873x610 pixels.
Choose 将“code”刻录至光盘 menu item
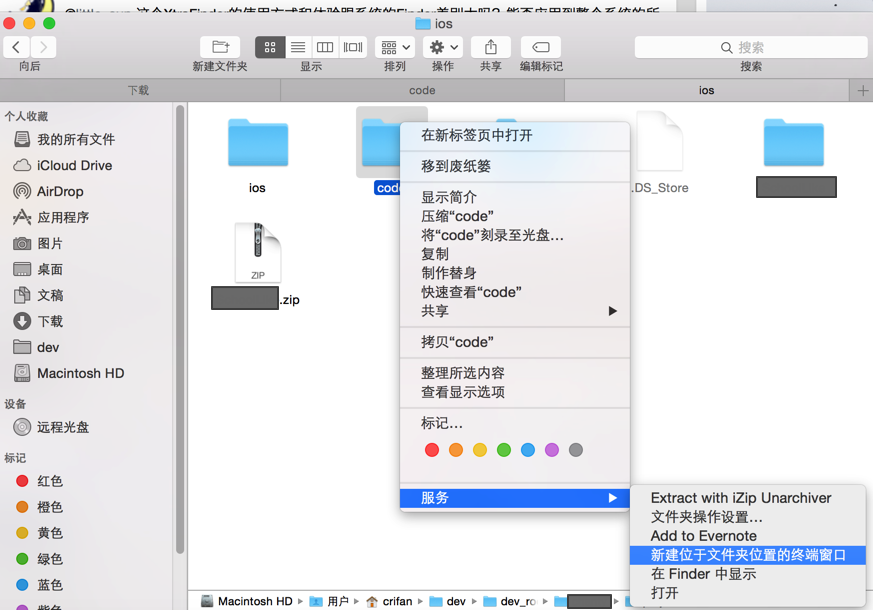point(514,235)
